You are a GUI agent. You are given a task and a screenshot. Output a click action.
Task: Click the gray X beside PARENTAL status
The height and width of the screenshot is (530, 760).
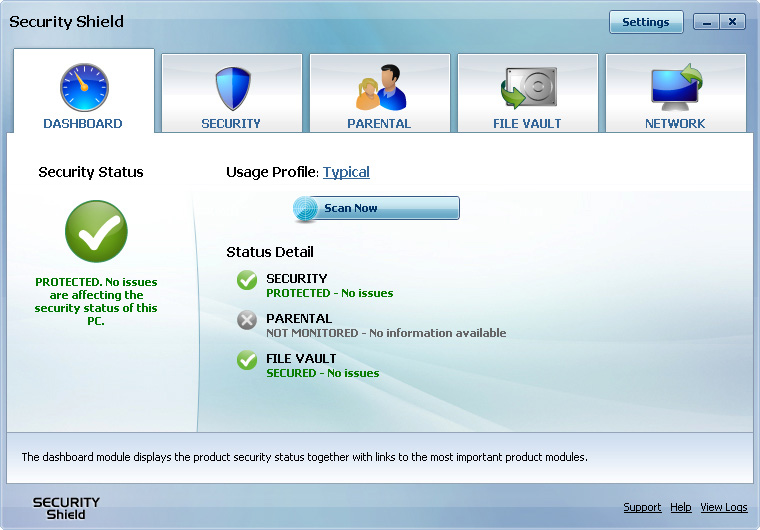tap(247, 320)
